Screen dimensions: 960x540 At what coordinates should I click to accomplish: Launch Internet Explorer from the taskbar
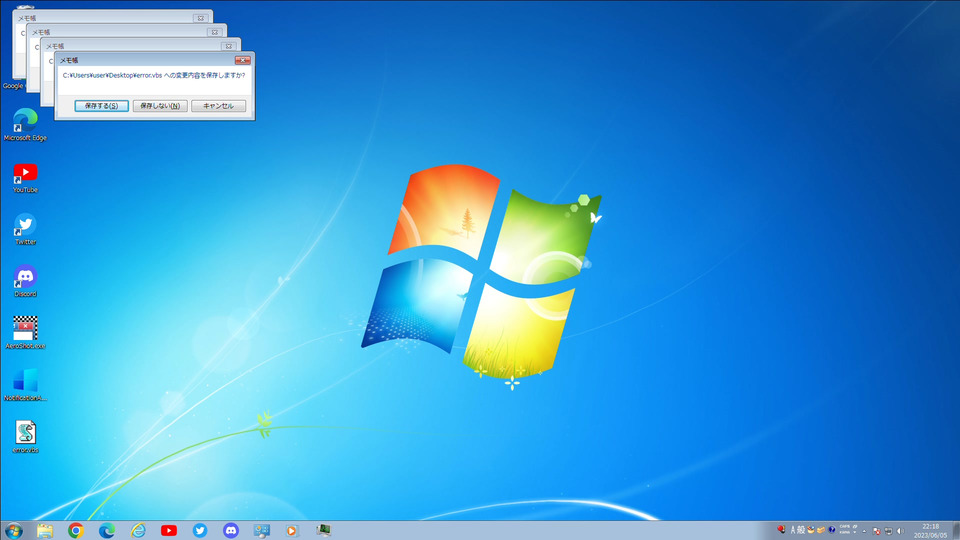(138, 530)
